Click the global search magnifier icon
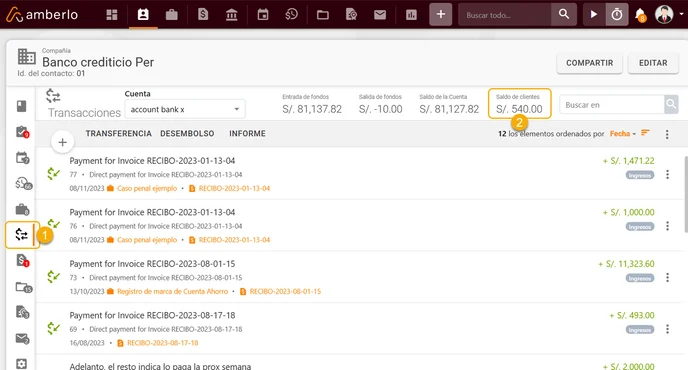This screenshot has height=370, width=688. point(564,14)
